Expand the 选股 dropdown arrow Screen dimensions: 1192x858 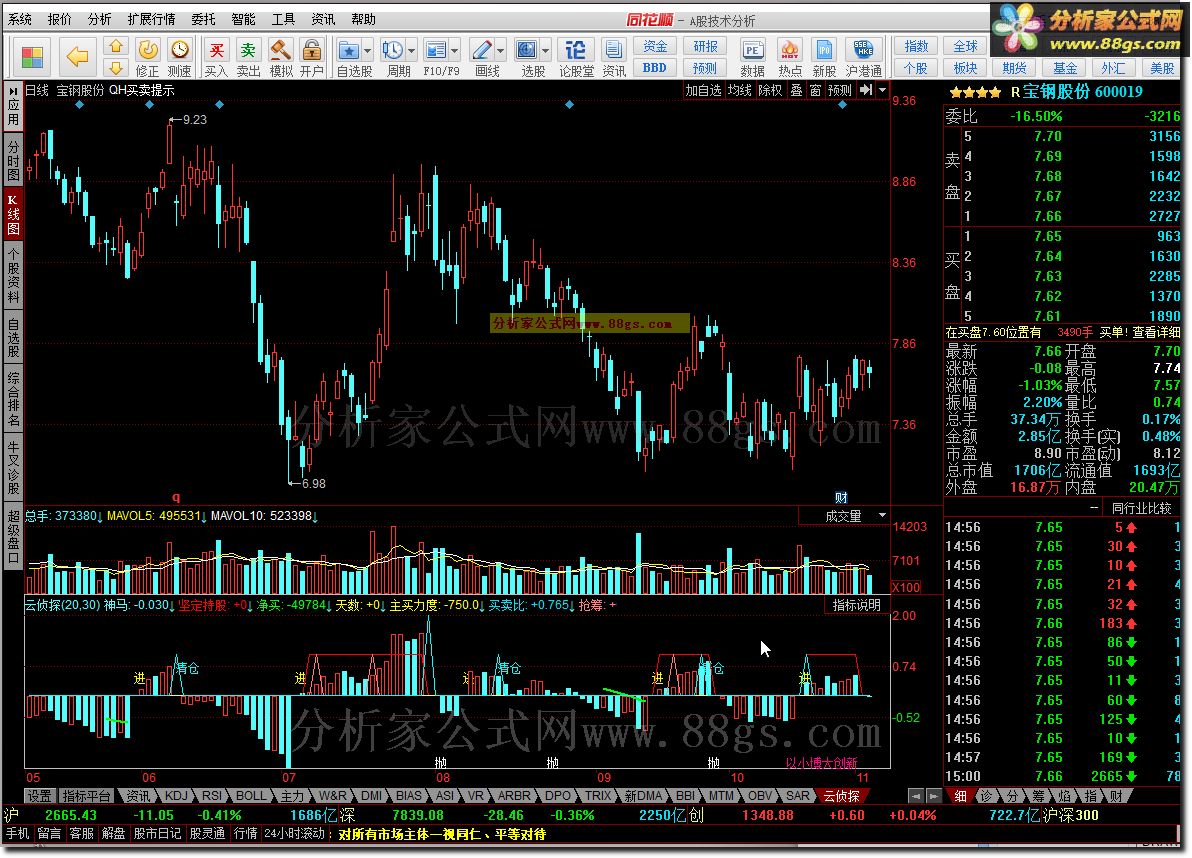click(x=546, y=51)
